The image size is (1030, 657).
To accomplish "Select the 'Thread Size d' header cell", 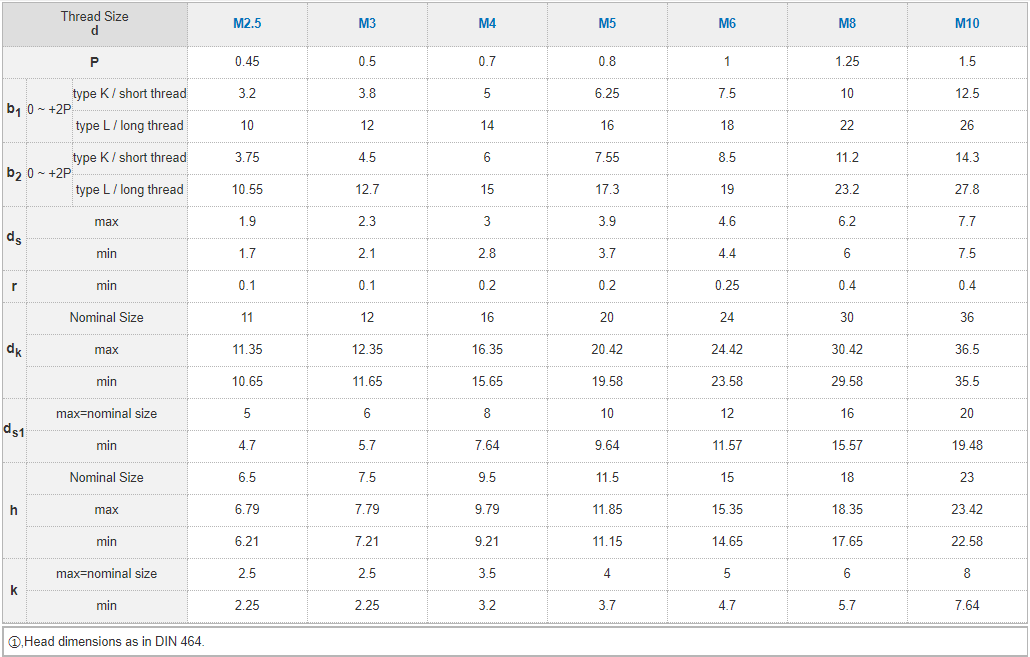I will [94, 24].
